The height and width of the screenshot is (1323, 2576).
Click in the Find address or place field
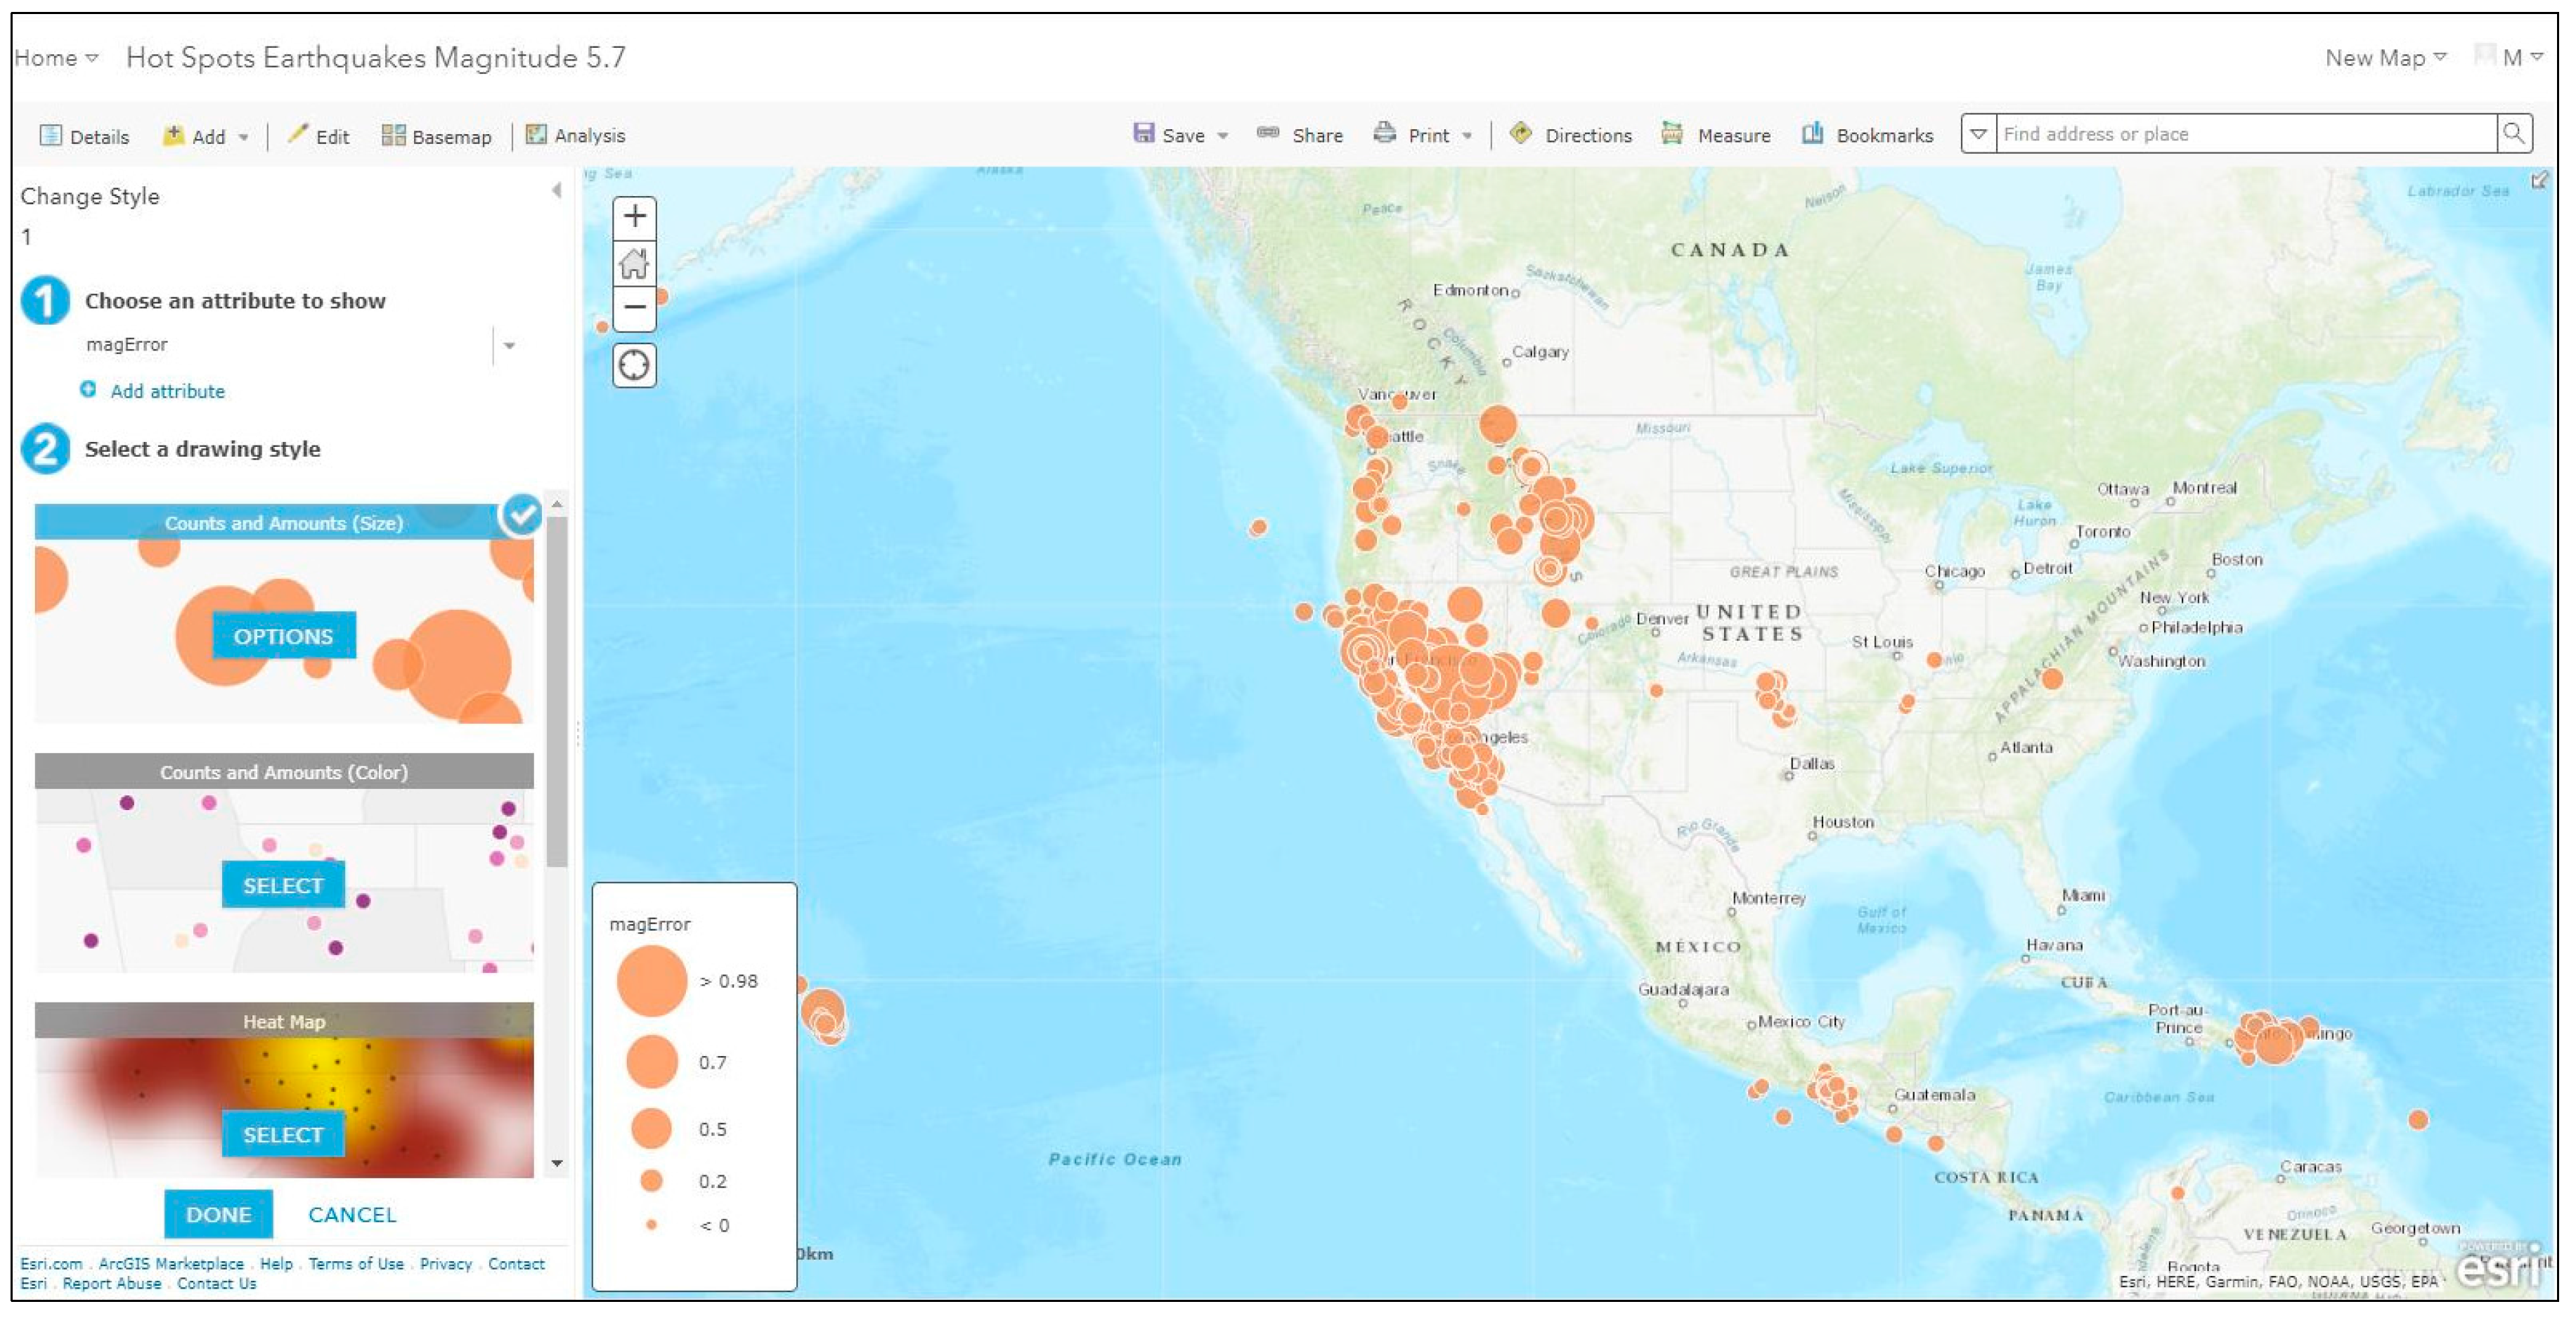(x=2240, y=134)
